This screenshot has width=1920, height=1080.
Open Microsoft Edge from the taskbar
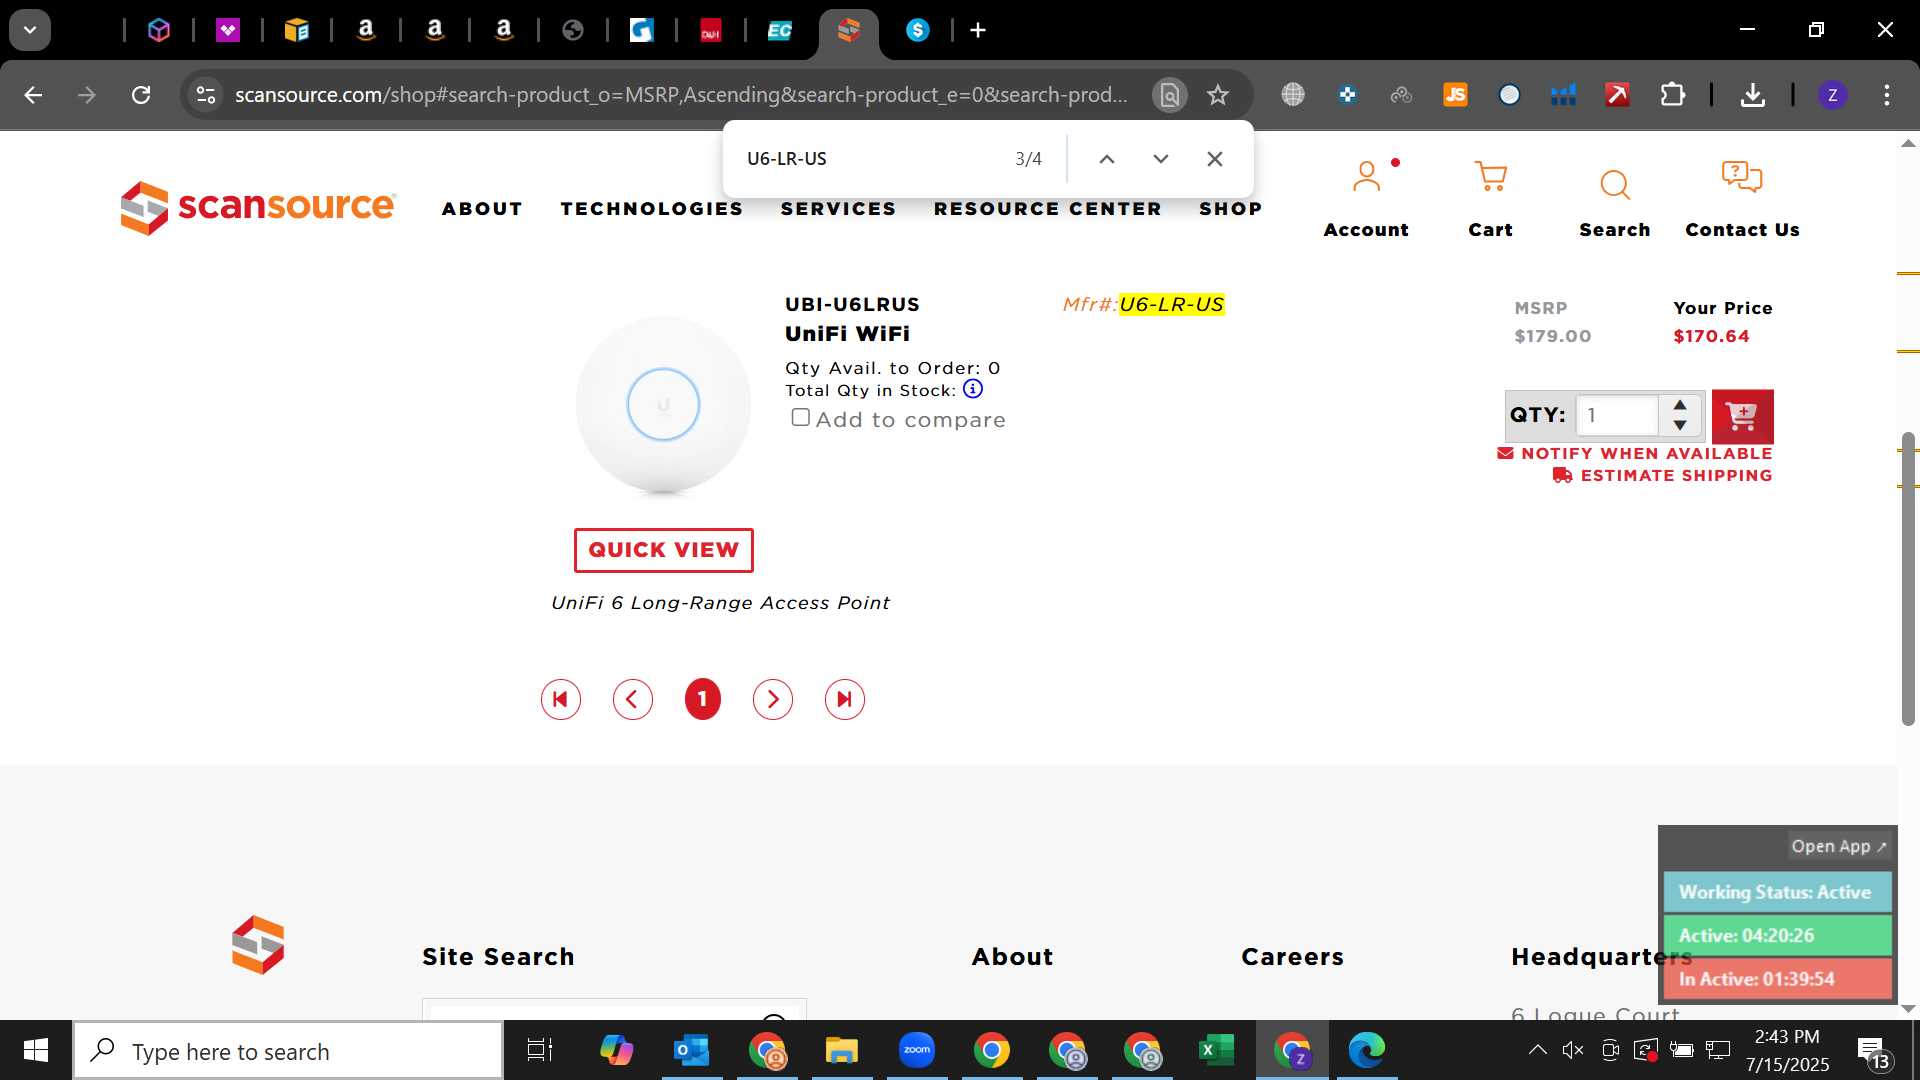pyautogui.click(x=1367, y=1050)
